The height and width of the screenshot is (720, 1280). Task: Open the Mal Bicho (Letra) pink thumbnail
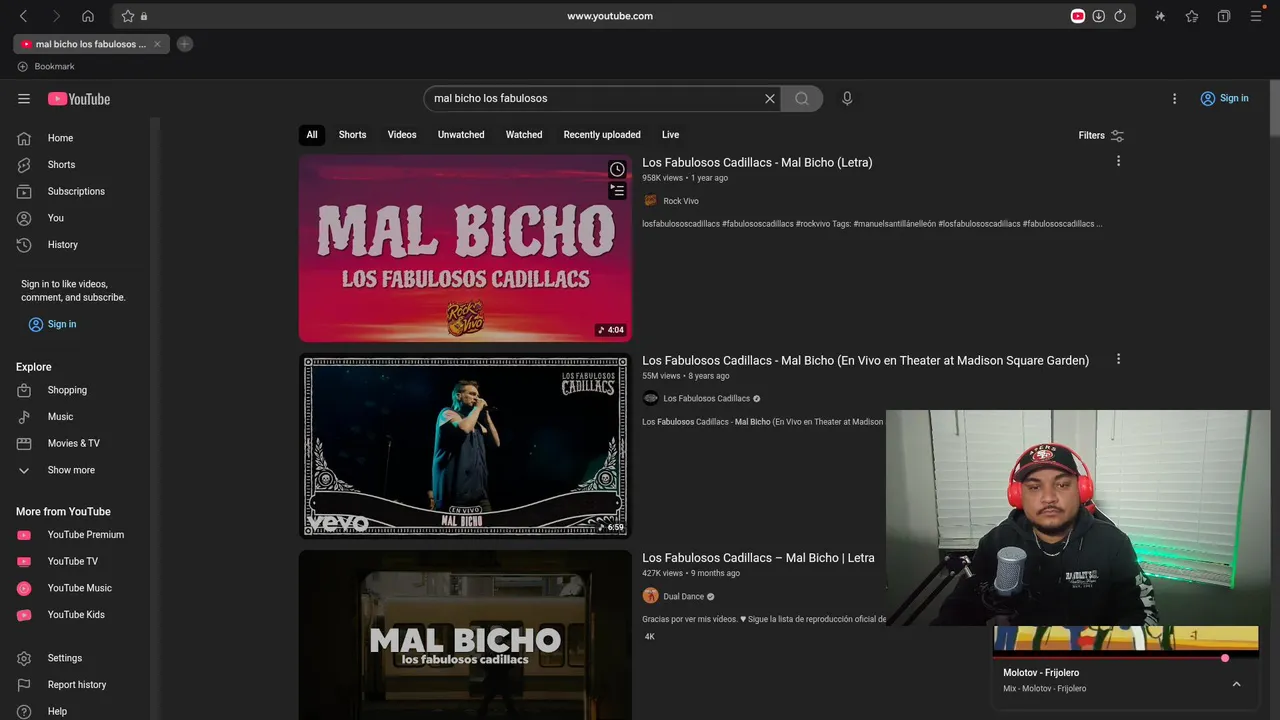pos(465,248)
